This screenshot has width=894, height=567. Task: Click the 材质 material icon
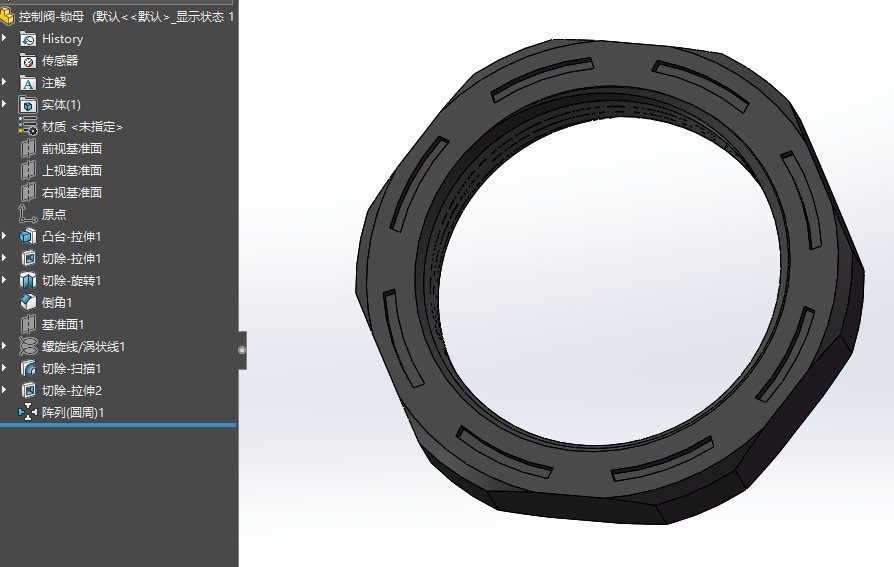point(27,127)
